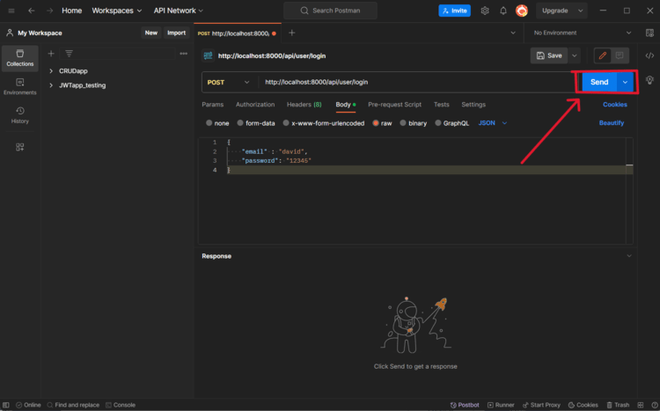Open Trash in the status bar
Screen dimensions: 660x411
(x=617, y=405)
